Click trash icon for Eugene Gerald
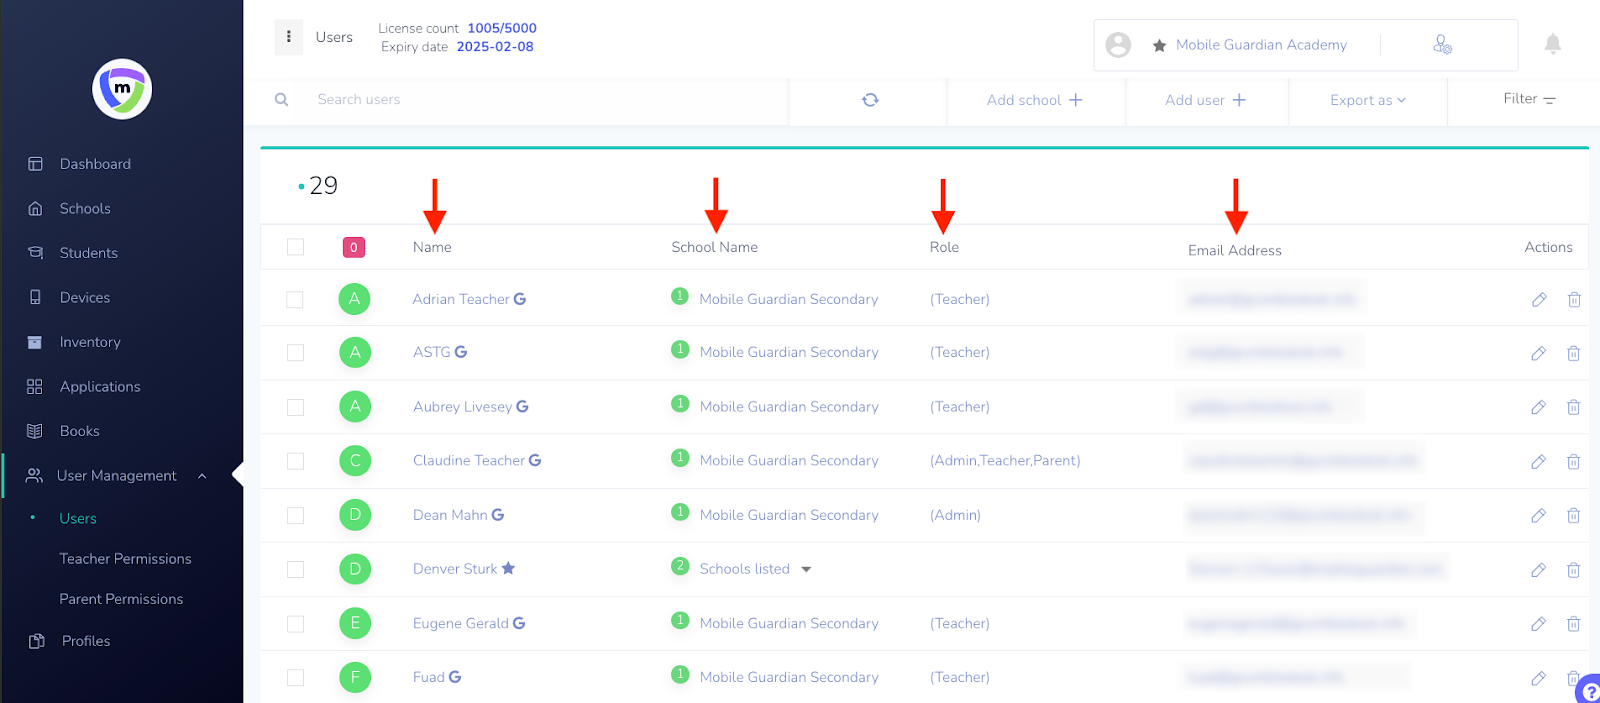This screenshot has height=703, width=1600. pos(1573,624)
